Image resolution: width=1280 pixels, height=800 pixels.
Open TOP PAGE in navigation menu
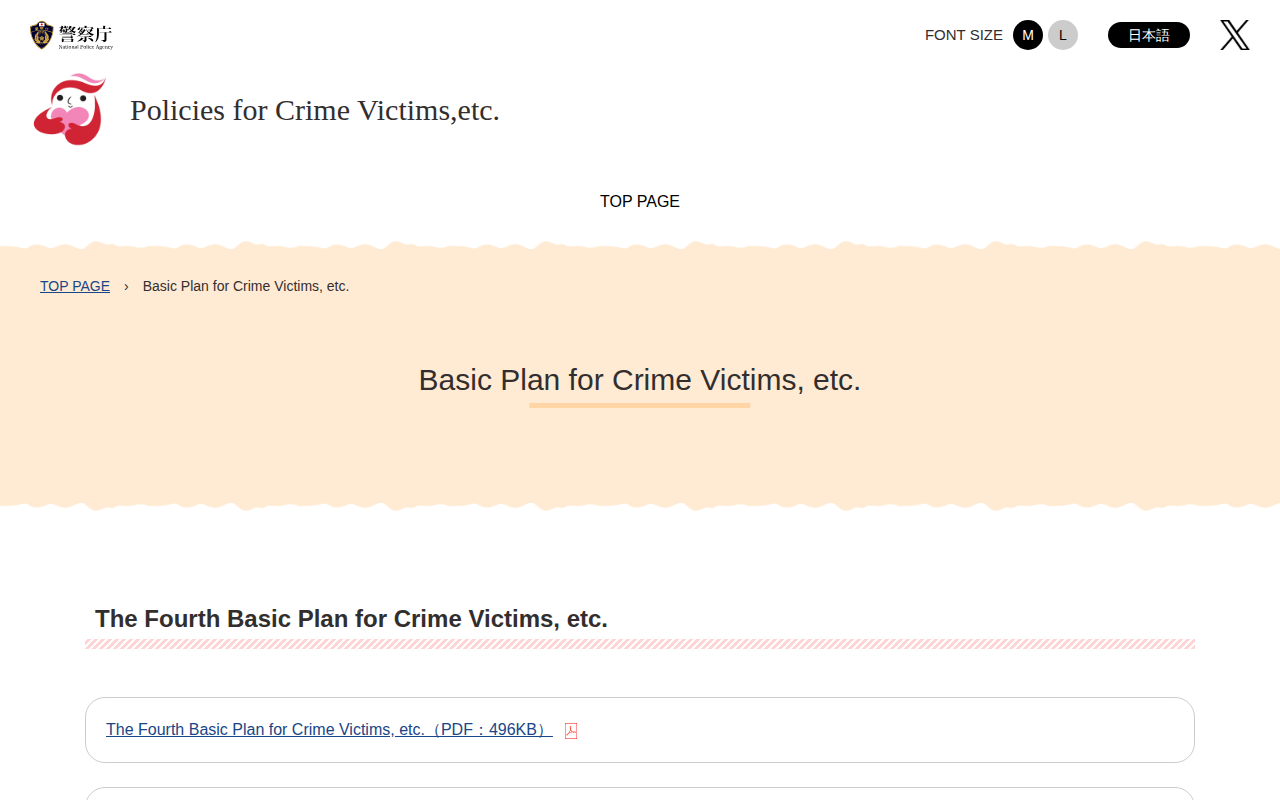coord(639,202)
